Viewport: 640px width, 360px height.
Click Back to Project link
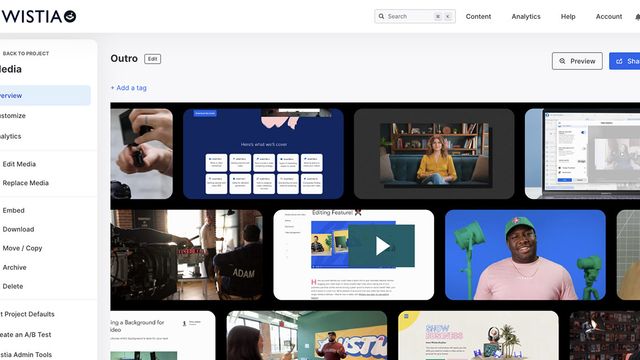25,53
